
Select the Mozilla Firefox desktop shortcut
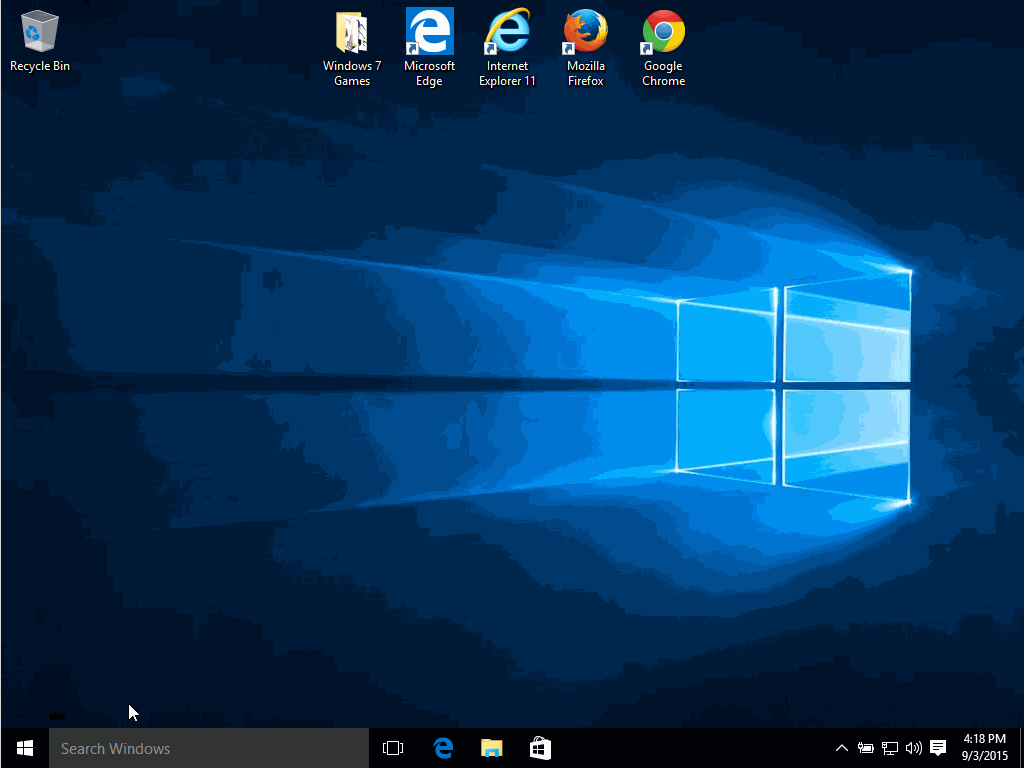coord(586,48)
